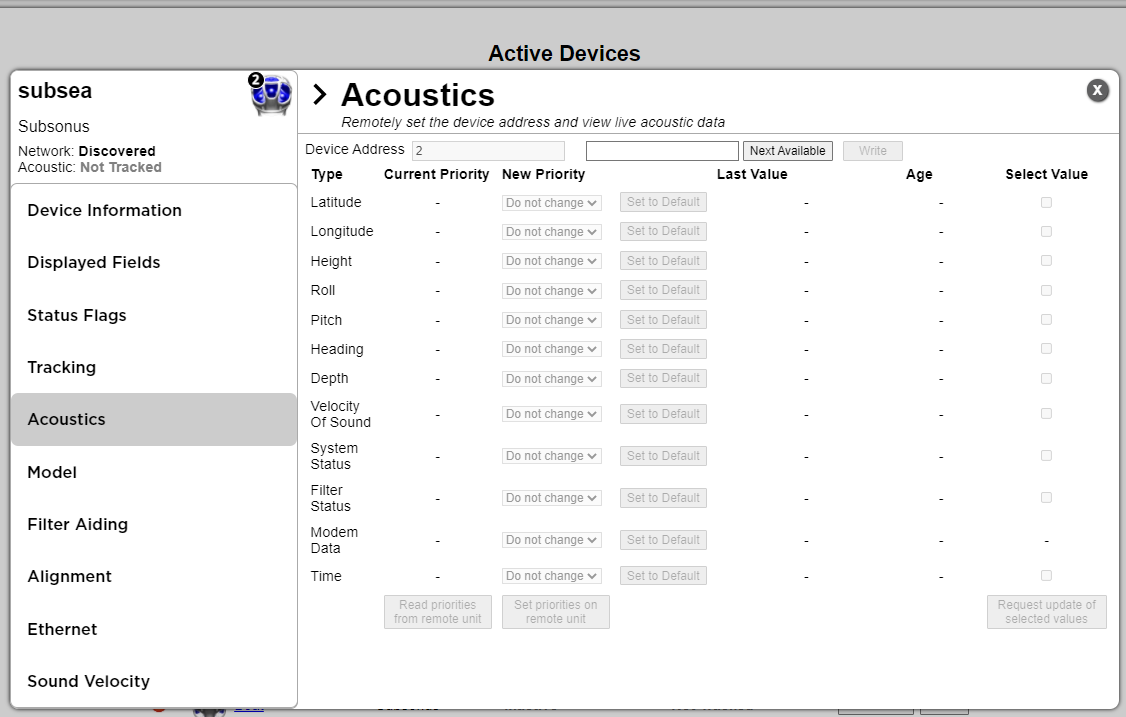Set System Status priority to default

664,456
